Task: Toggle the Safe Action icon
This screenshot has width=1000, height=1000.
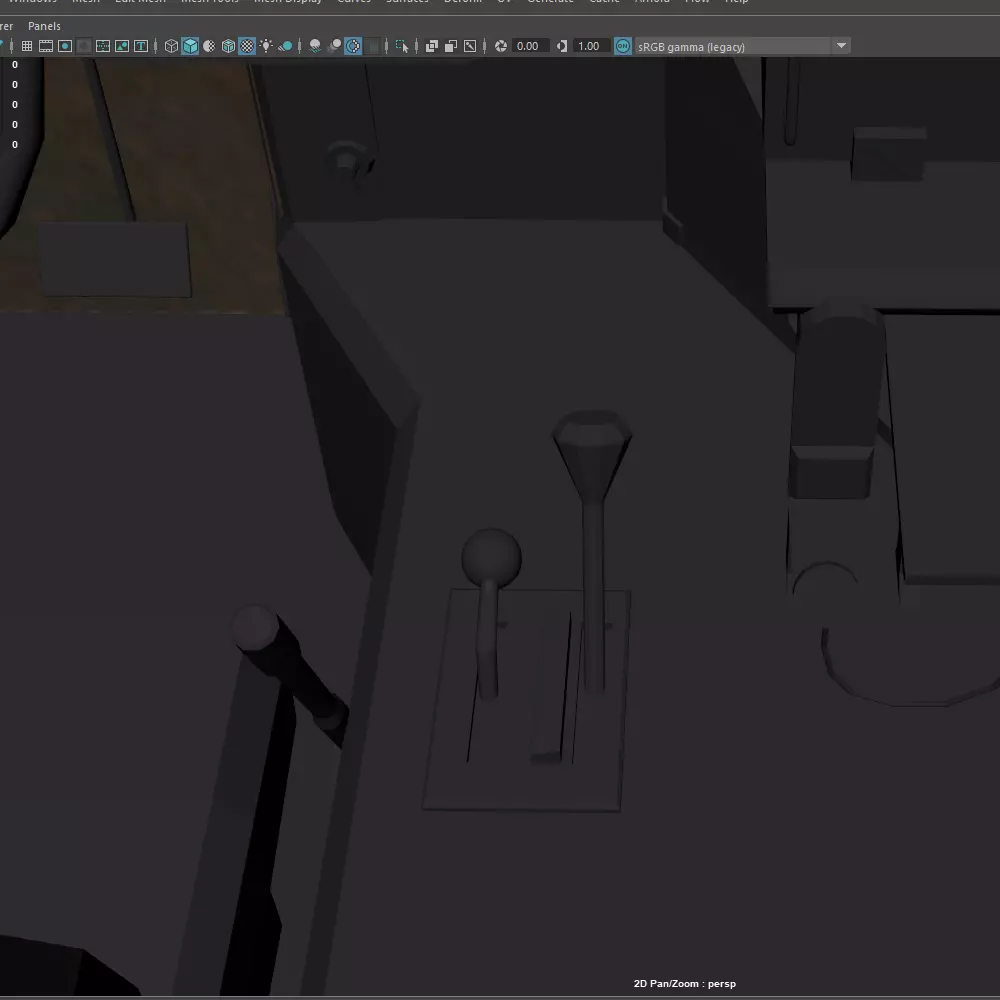Action: click(x=122, y=46)
